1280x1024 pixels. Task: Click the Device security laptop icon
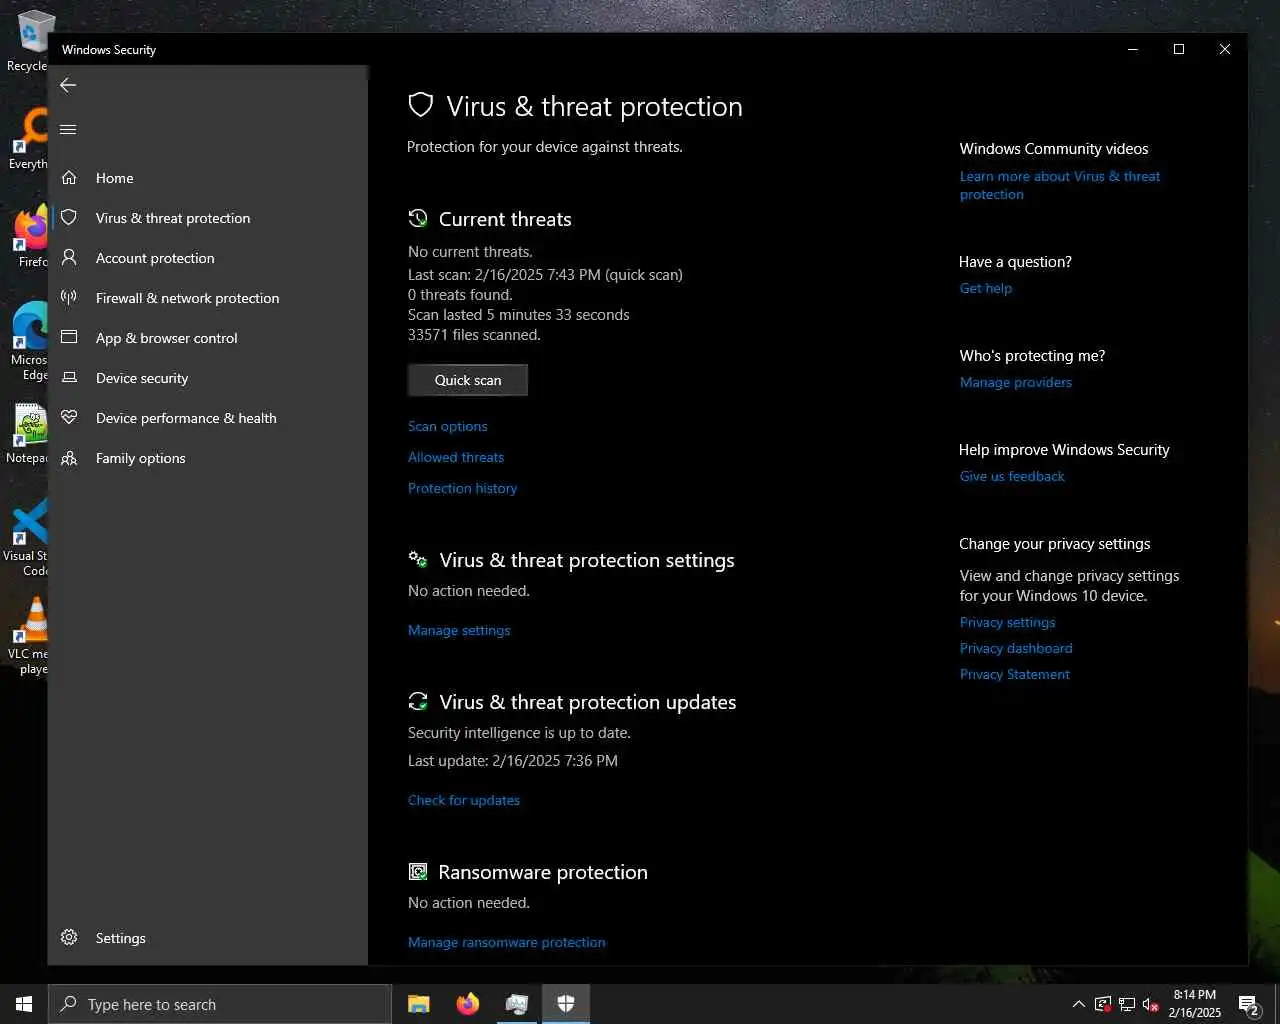[x=69, y=377]
